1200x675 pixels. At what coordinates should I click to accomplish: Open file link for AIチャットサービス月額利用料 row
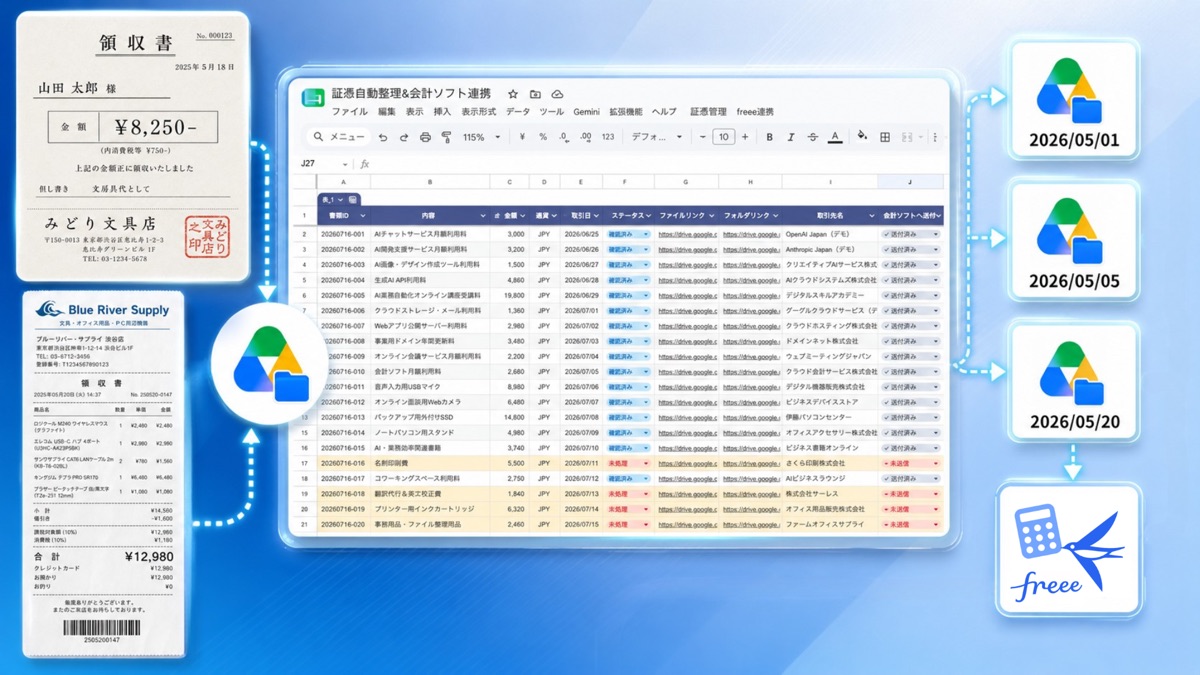coord(687,233)
